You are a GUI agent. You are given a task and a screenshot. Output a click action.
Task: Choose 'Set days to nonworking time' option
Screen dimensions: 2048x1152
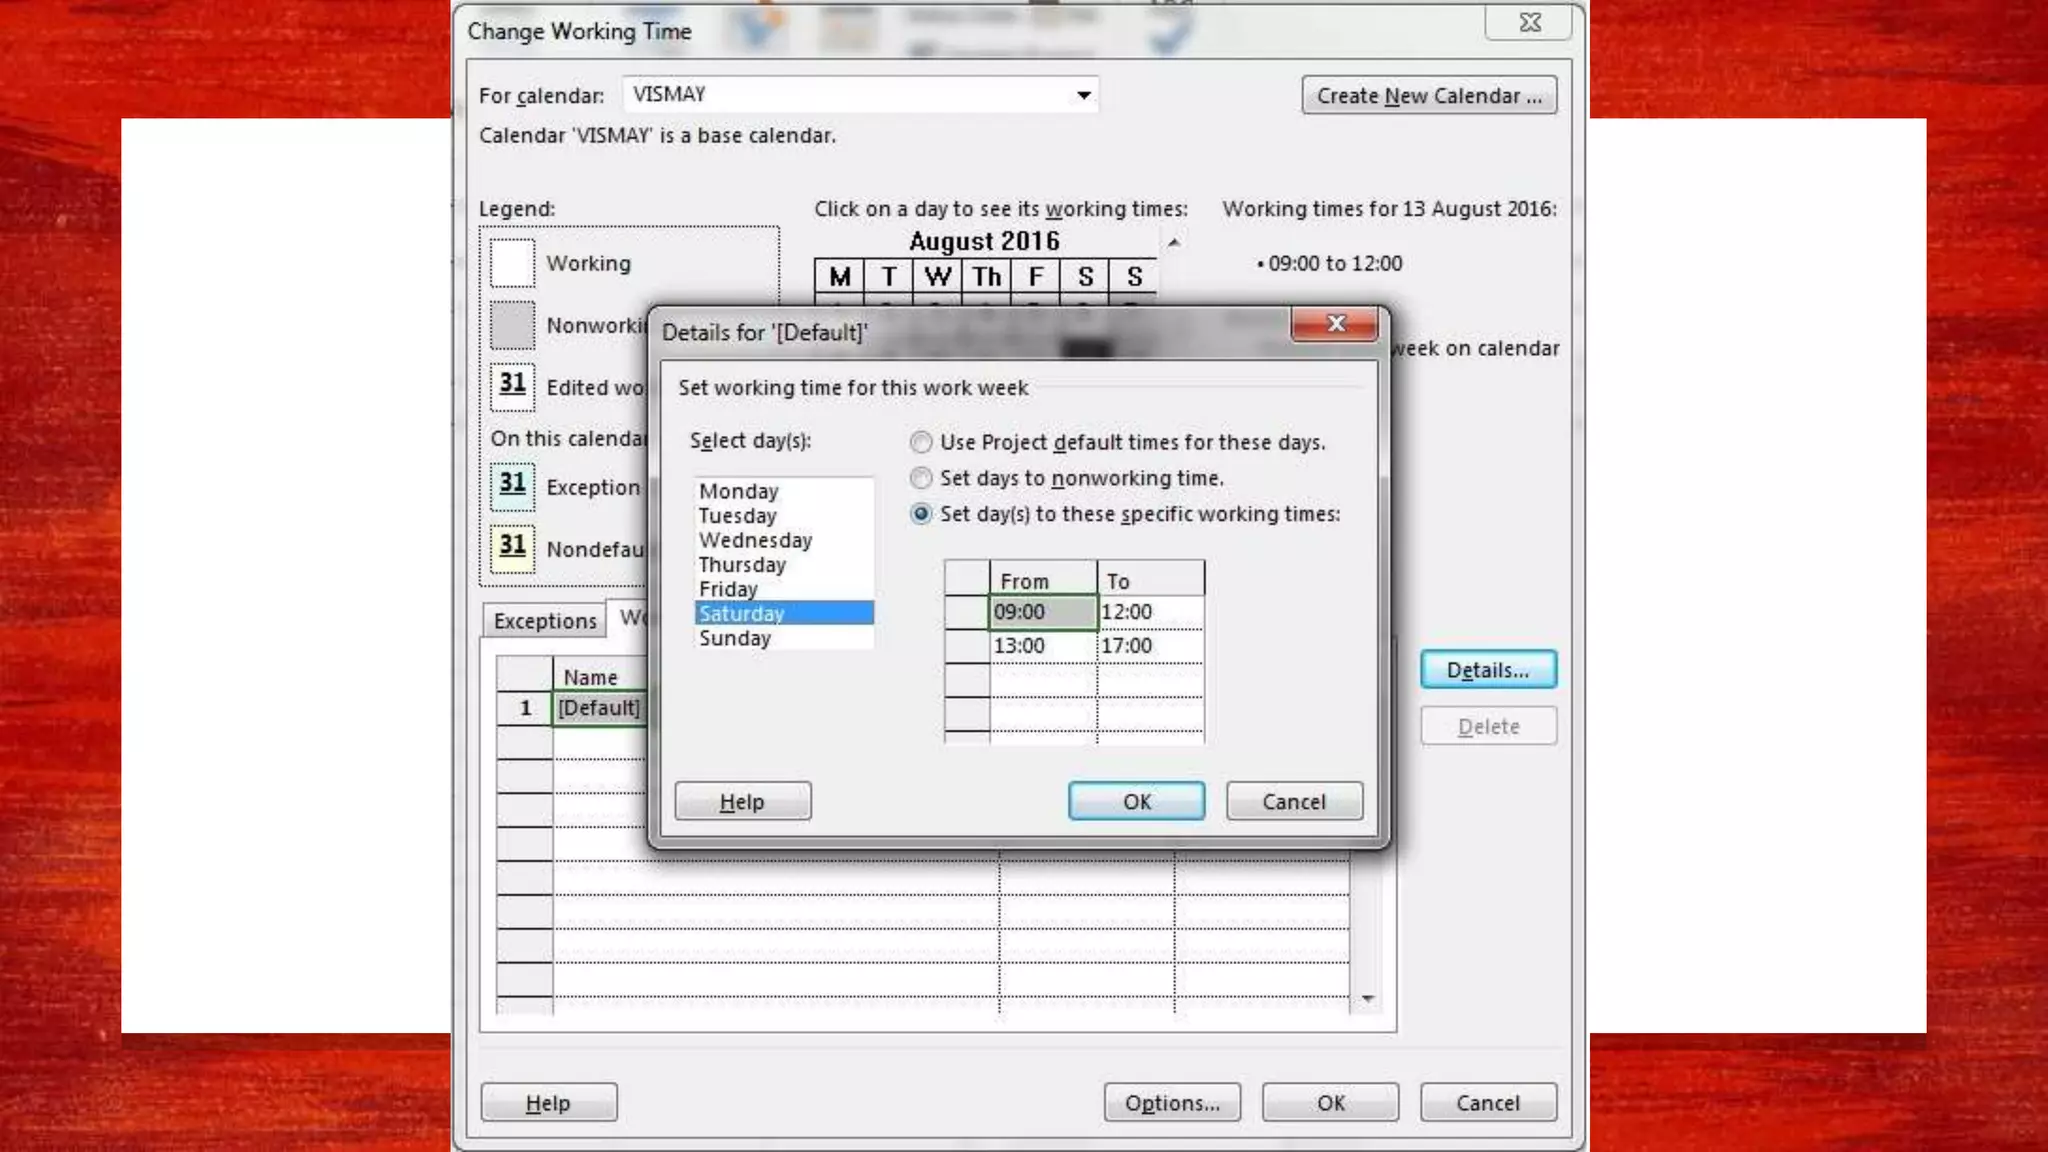pos(921,478)
